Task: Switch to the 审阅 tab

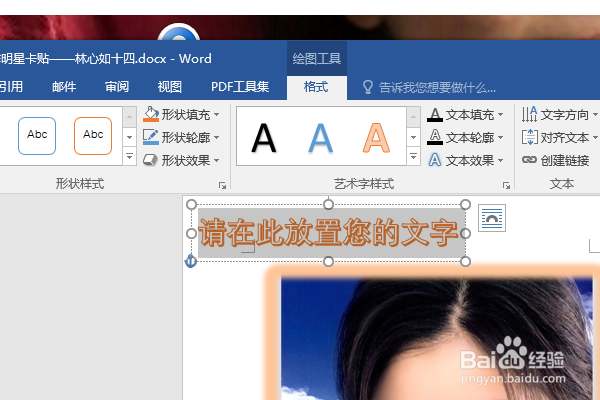Action: (x=117, y=87)
